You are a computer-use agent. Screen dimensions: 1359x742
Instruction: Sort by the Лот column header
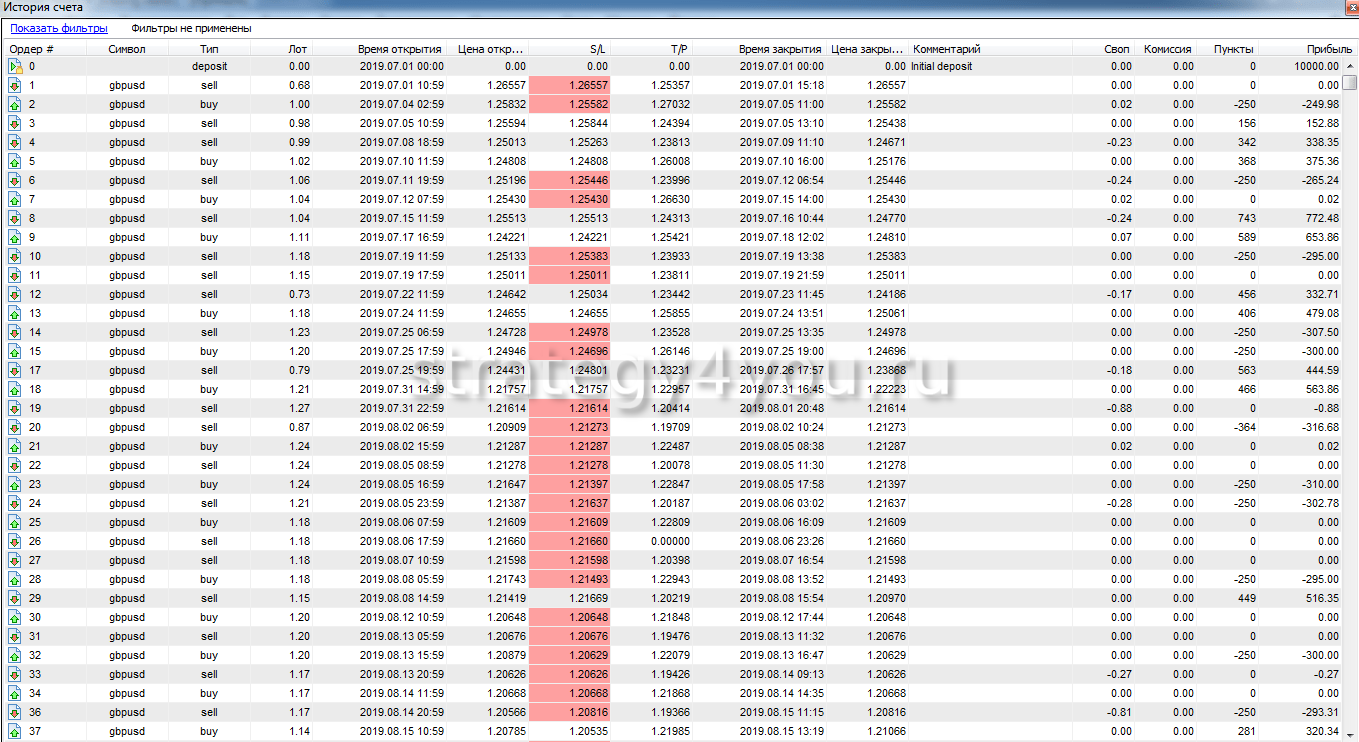coord(298,49)
